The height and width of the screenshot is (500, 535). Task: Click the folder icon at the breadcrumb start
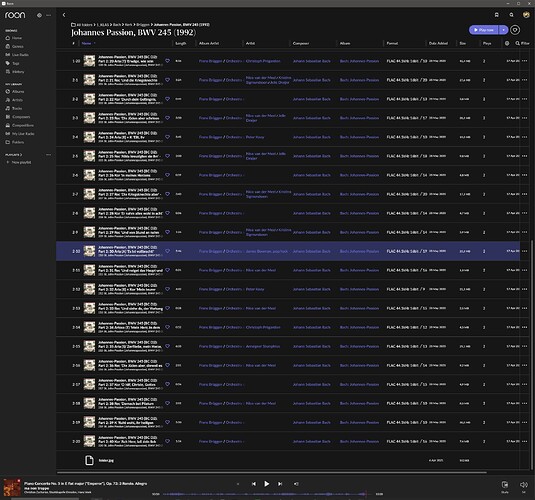(73, 25)
